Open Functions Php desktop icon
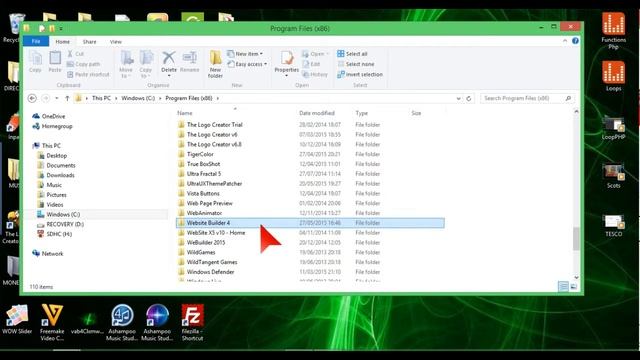This screenshot has width=640, height=360. click(613, 31)
